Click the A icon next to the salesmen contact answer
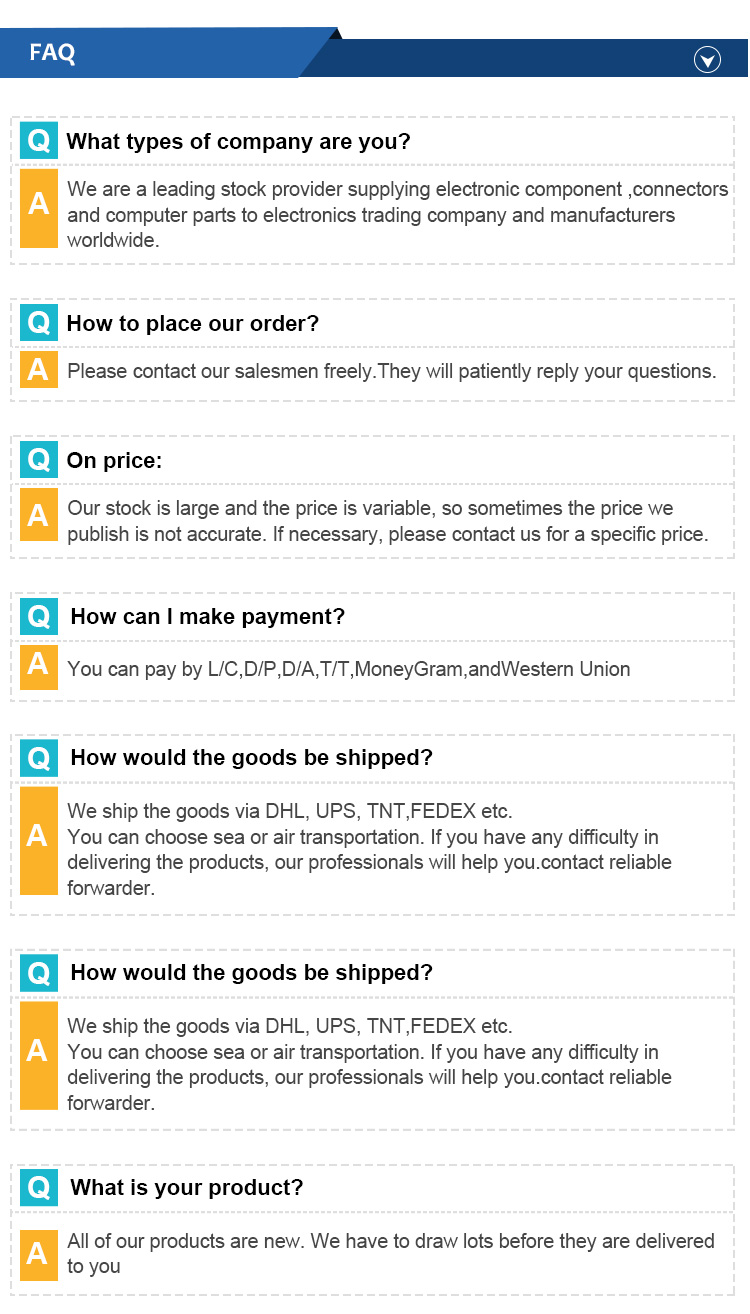Image resolution: width=750 pixels, height=1314 pixels. point(39,370)
